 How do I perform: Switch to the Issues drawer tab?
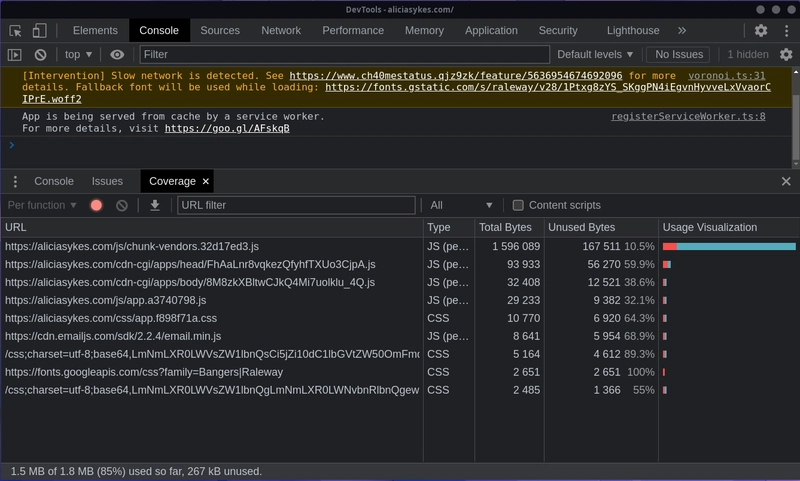[107, 181]
